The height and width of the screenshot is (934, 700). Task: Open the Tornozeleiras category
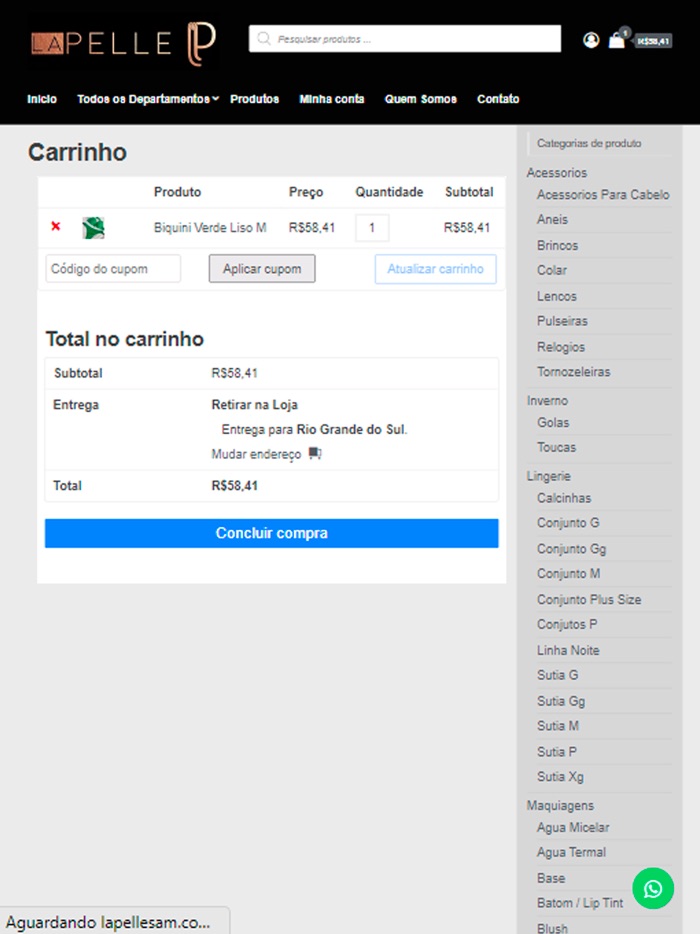point(573,372)
